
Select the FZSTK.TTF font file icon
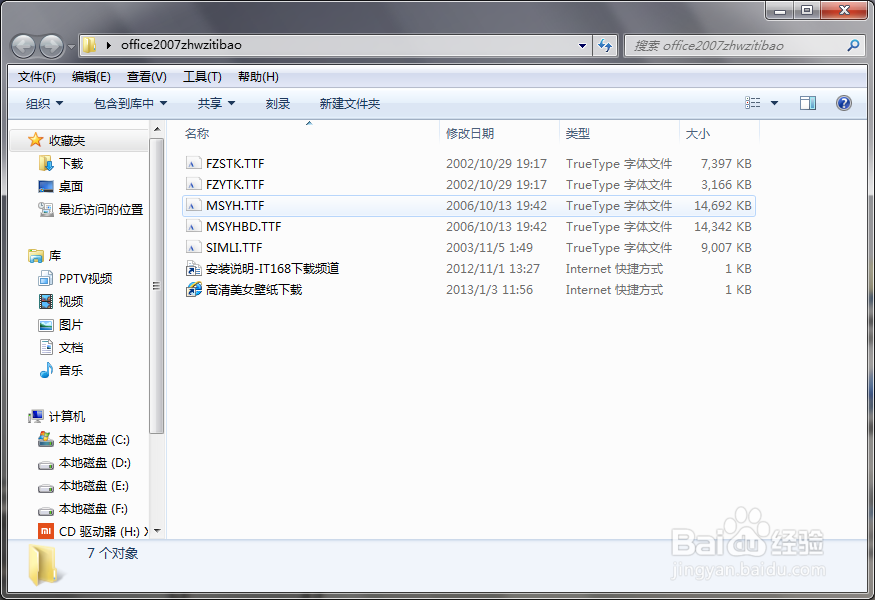point(193,164)
